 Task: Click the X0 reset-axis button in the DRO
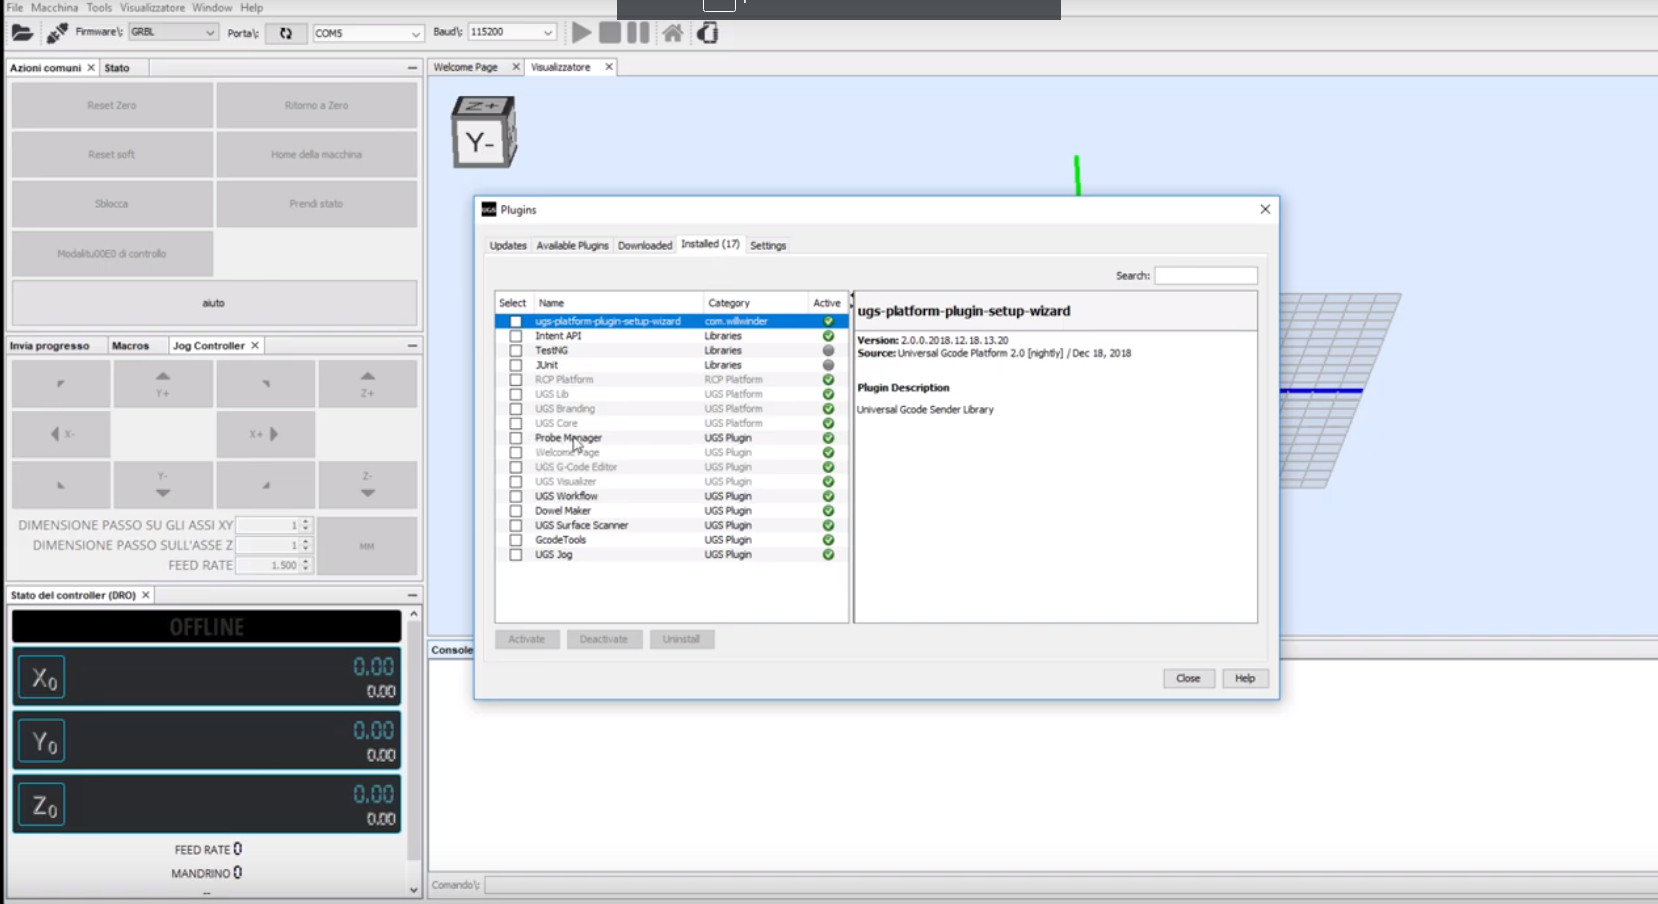coord(42,678)
